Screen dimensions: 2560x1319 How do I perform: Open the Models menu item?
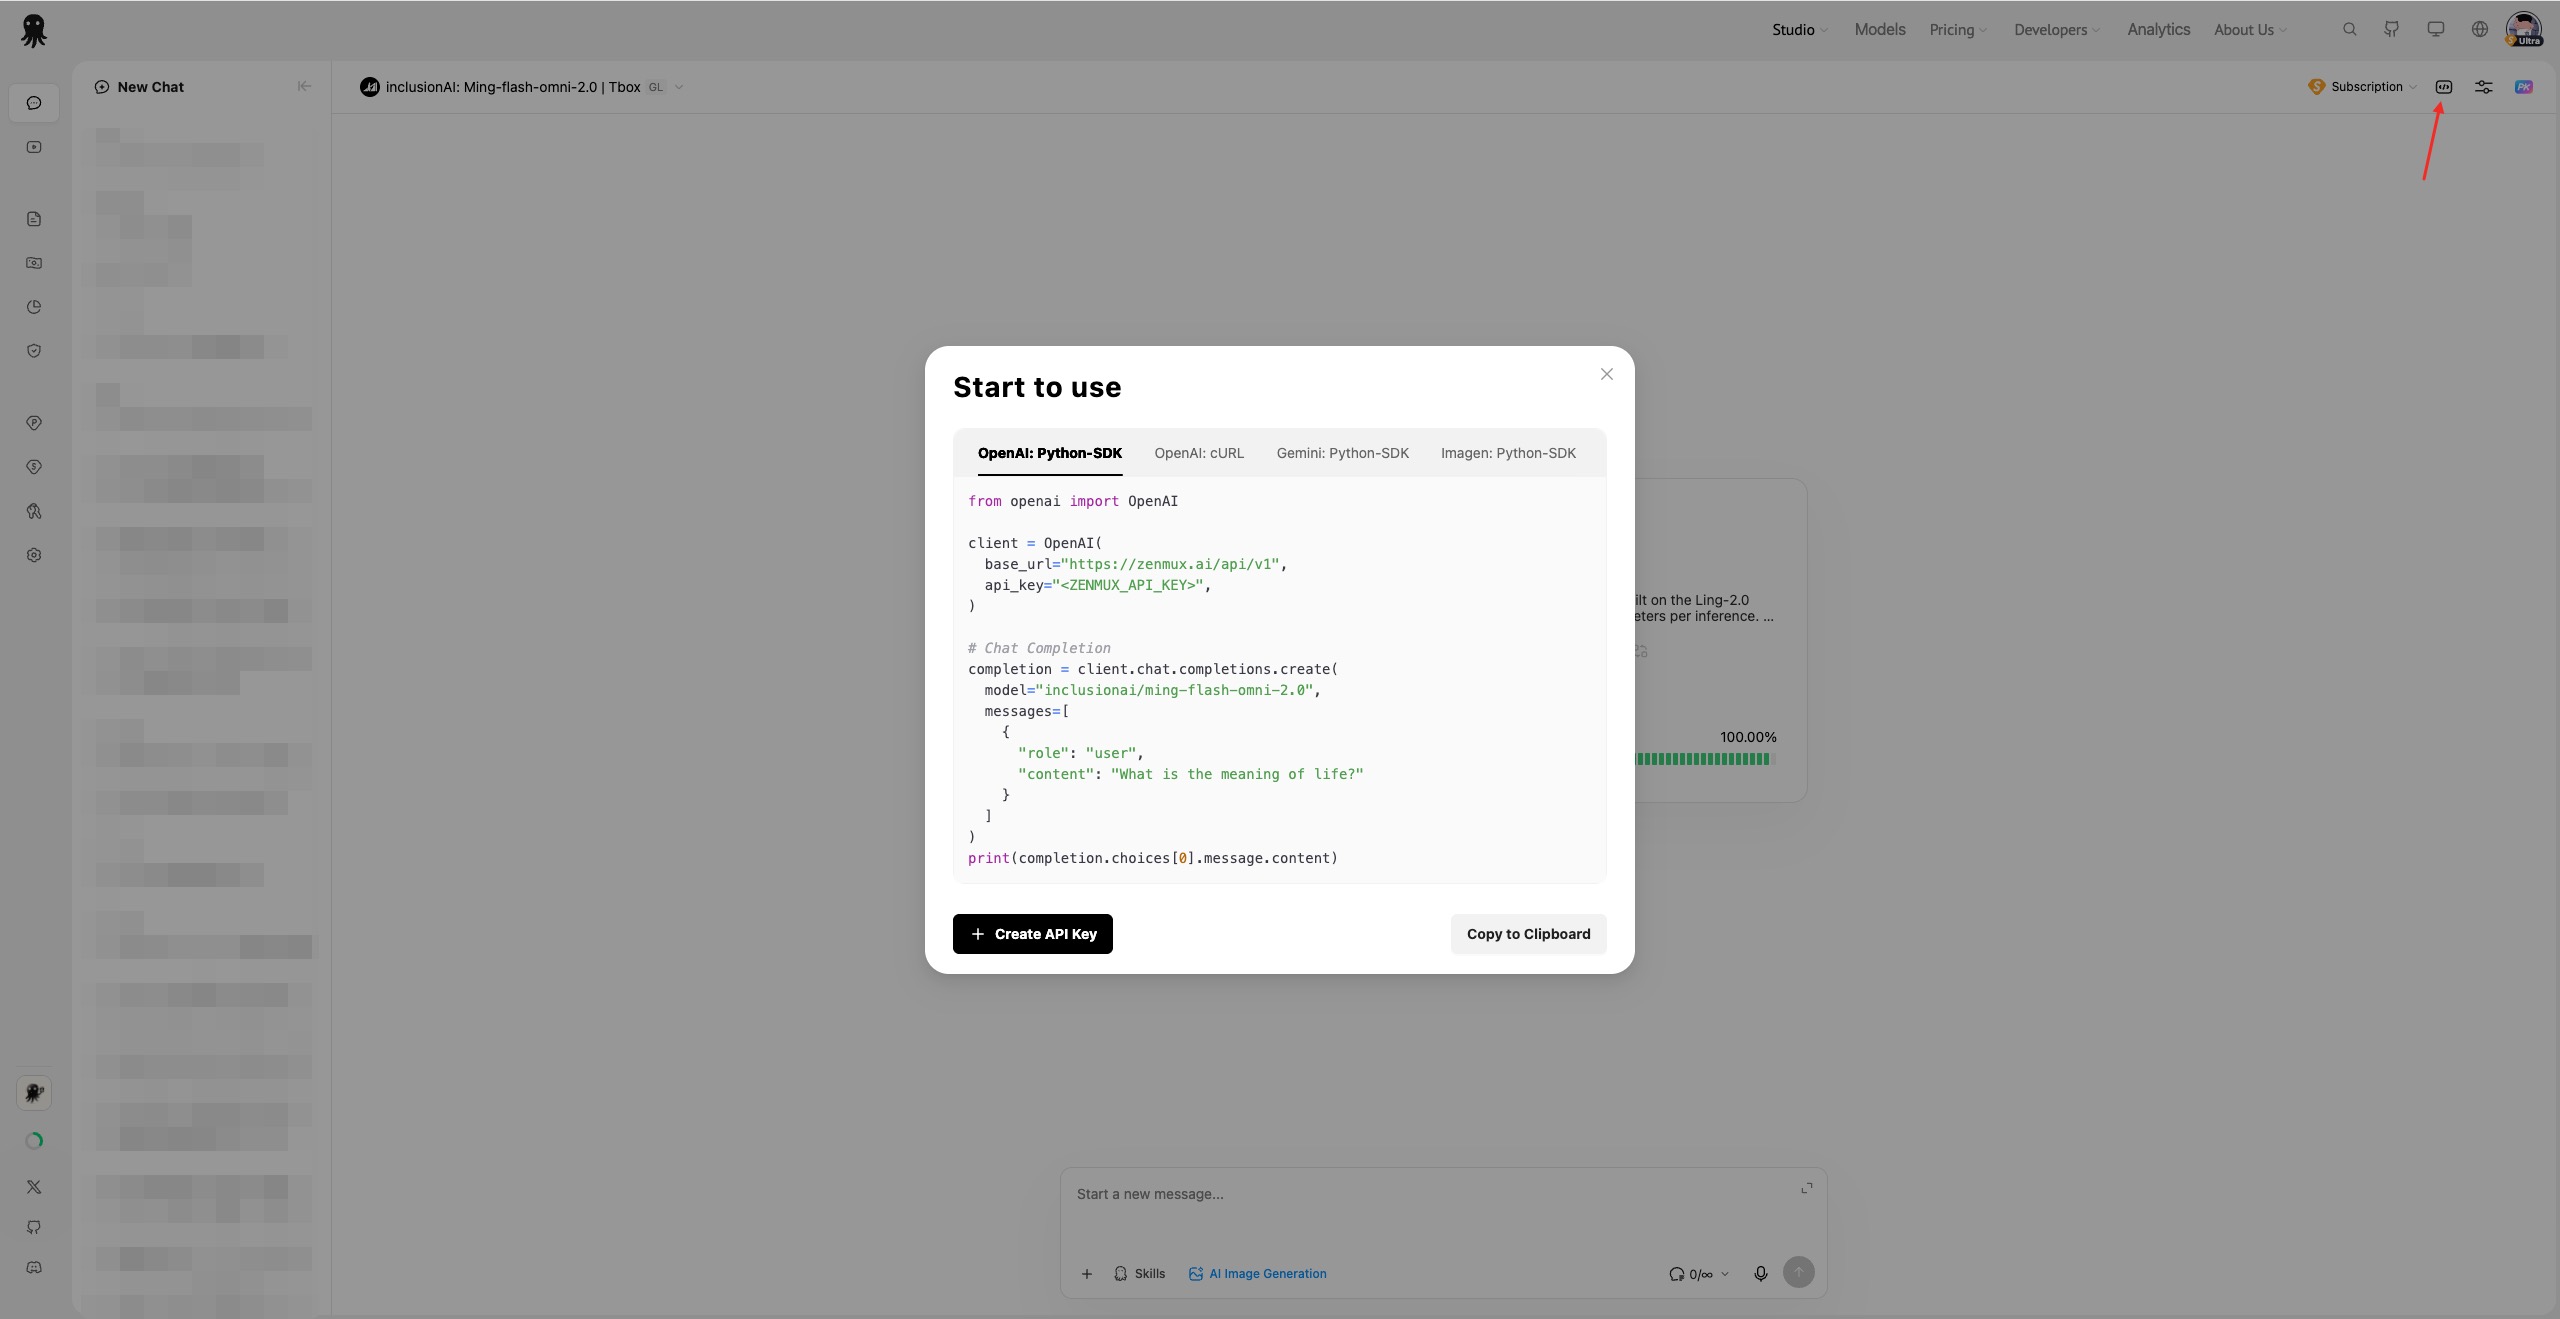[x=1880, y=30]
